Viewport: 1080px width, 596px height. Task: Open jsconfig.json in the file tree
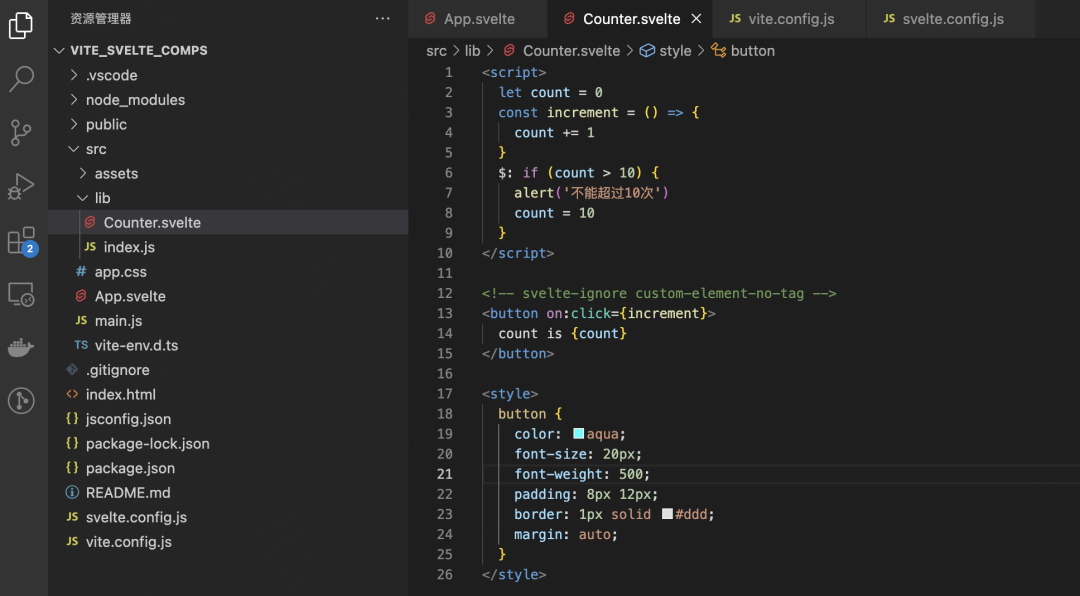click(228, 419)
